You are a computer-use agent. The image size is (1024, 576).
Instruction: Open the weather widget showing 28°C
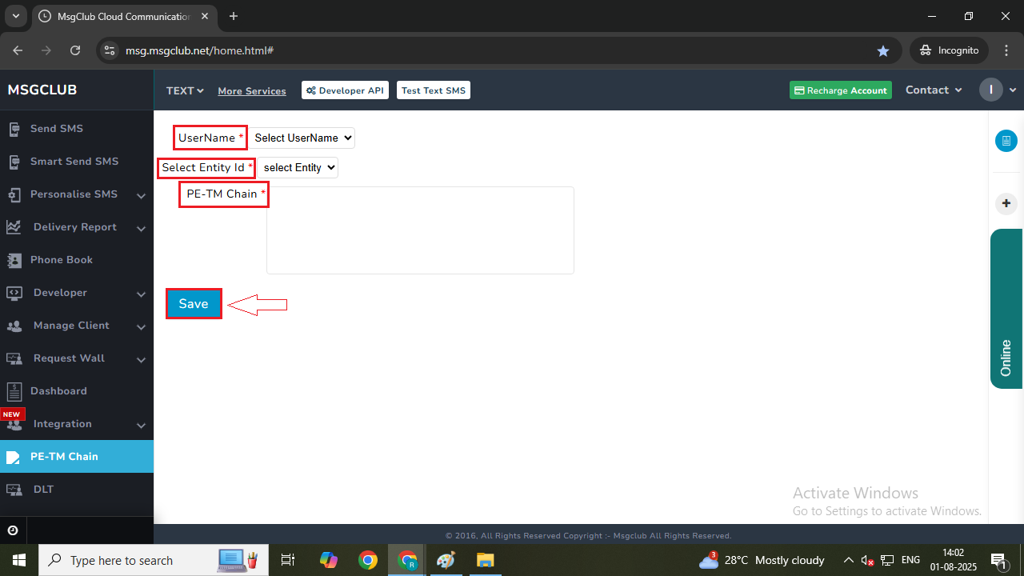coord(761,560)
